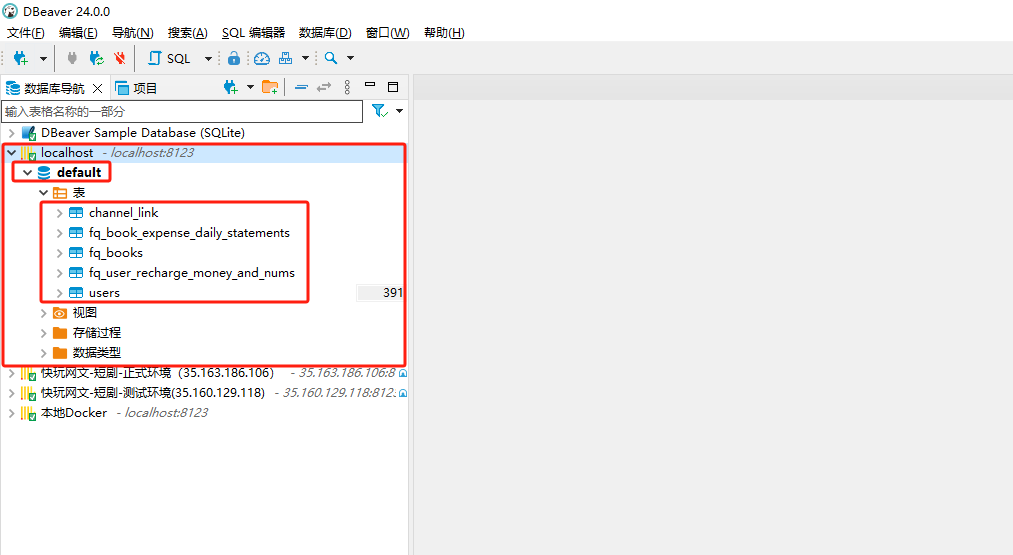Click the Reconnect plug icon with green arrows

click(96, 58)
